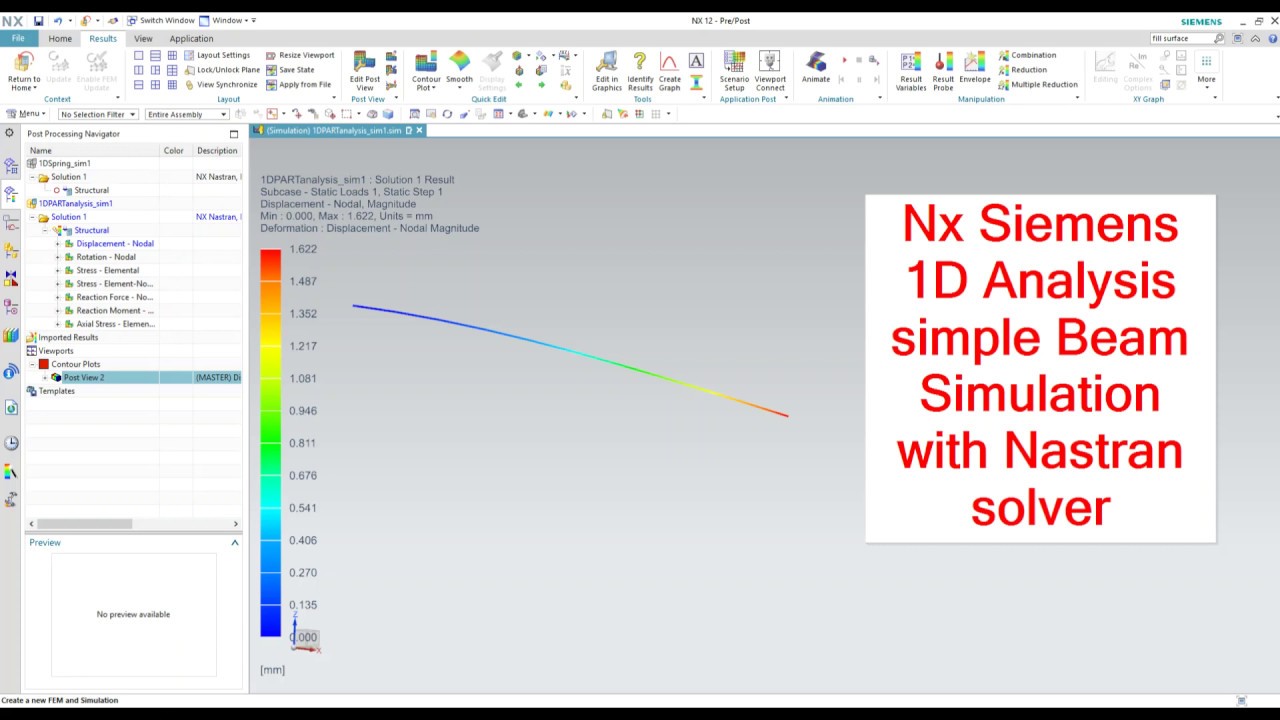1280x720 pixels.
Task: Select Post View 2 in navigator
Action: coord(84,378)
